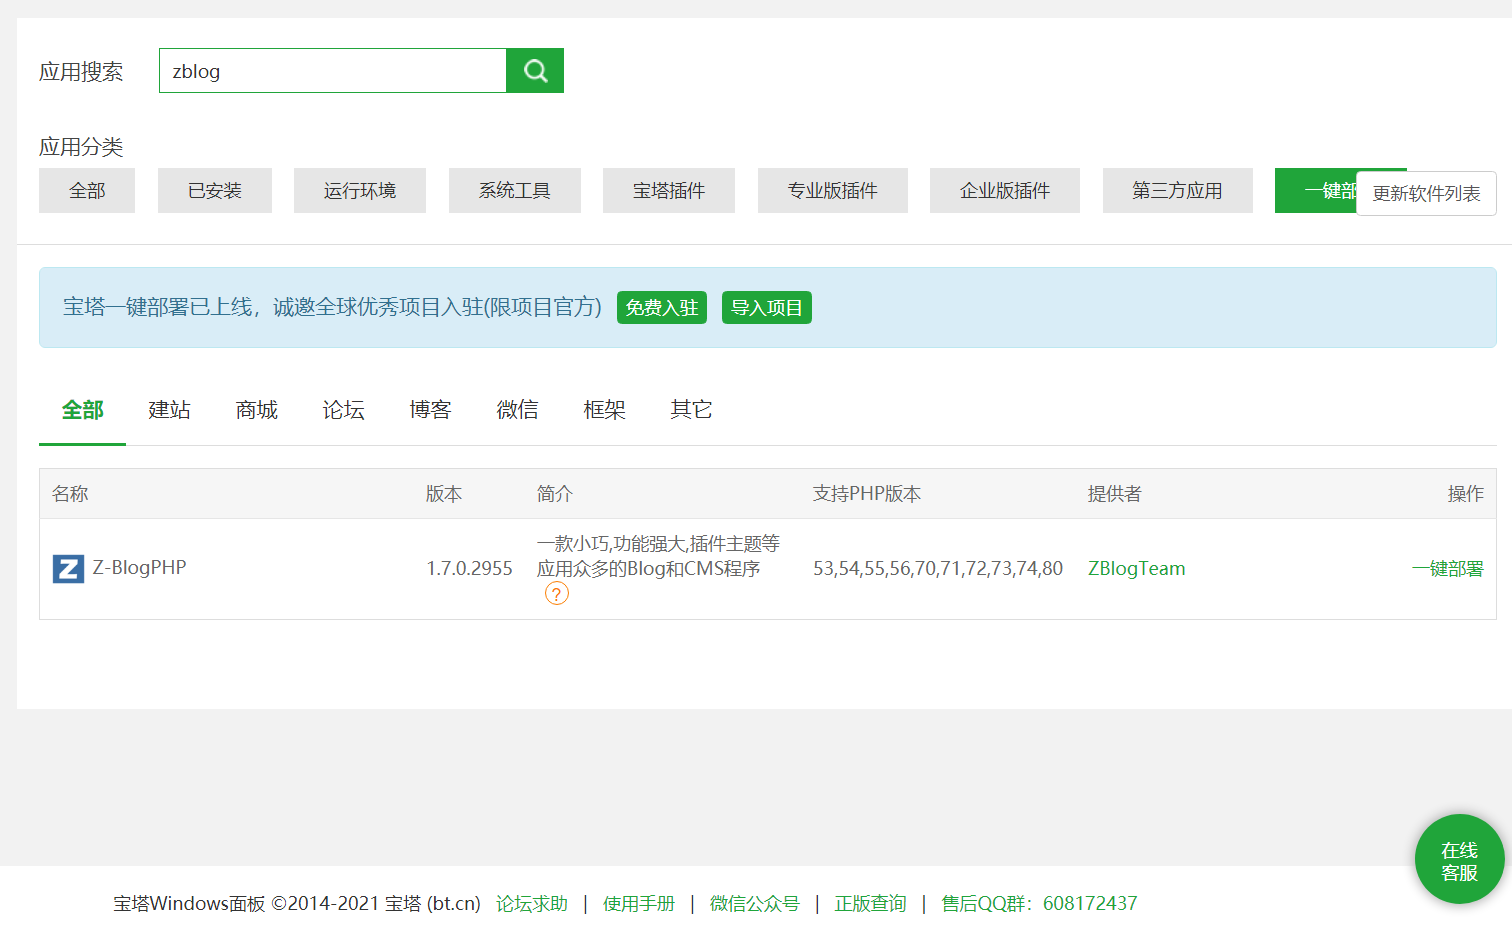The image size is (1512, 928).
Task: Click the 宝塔Windows面板 copyright text
Action: click(297, 904)
